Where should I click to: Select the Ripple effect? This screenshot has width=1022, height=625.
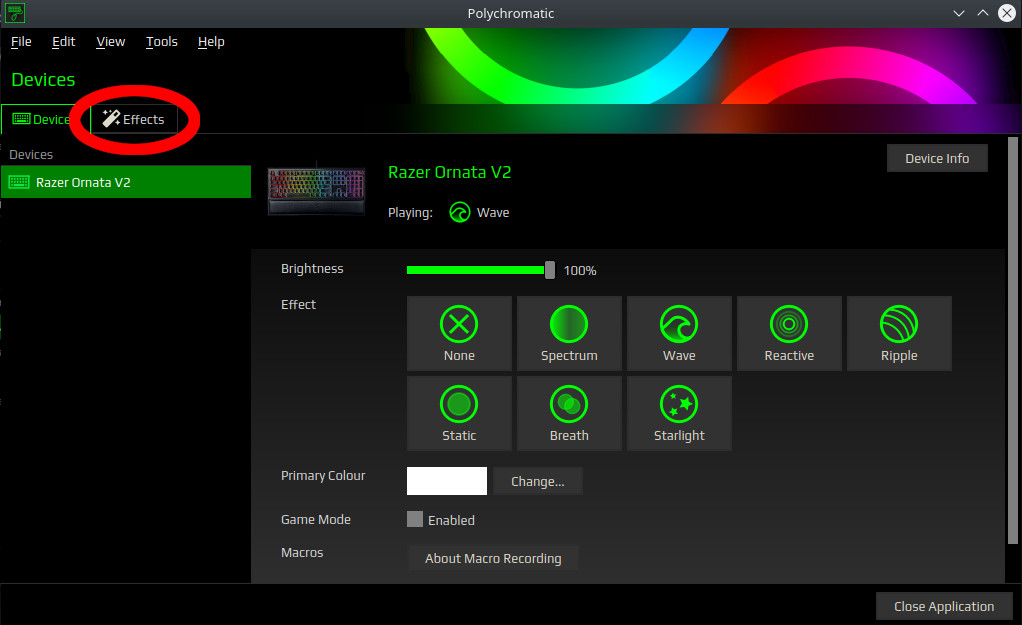(899, 334)
